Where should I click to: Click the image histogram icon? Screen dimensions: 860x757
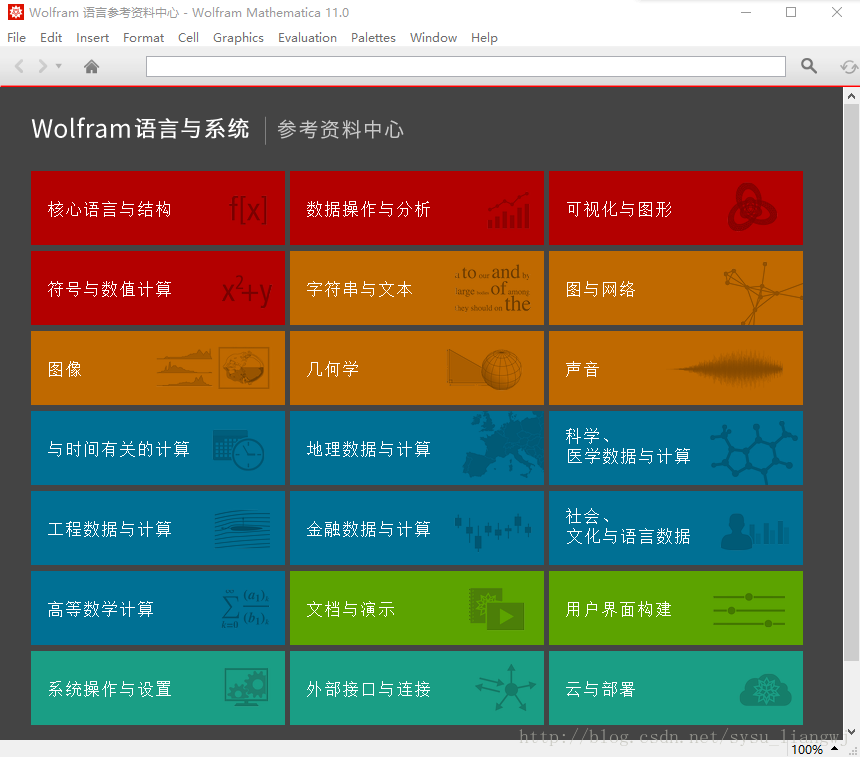tap(213, 368)
